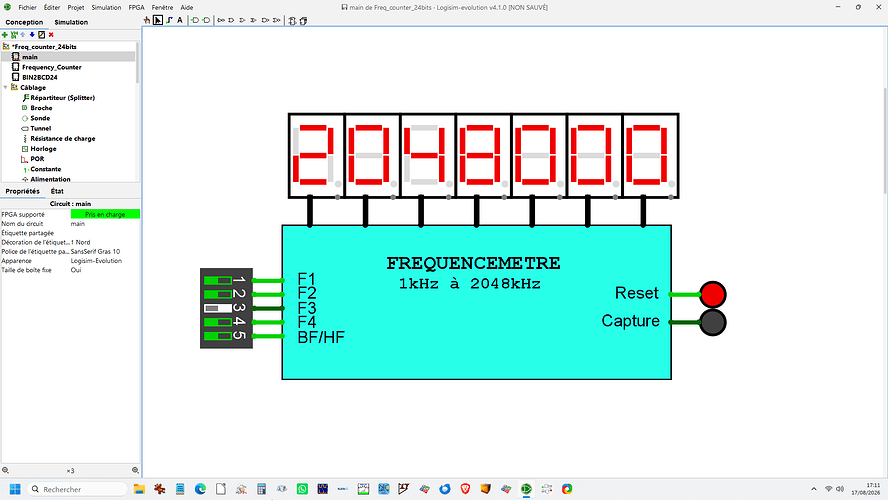Image resolution: width=888 pixels, height=500 pixels.
Task: Switch to the Propriétés tab
Action: coord(23,191)
